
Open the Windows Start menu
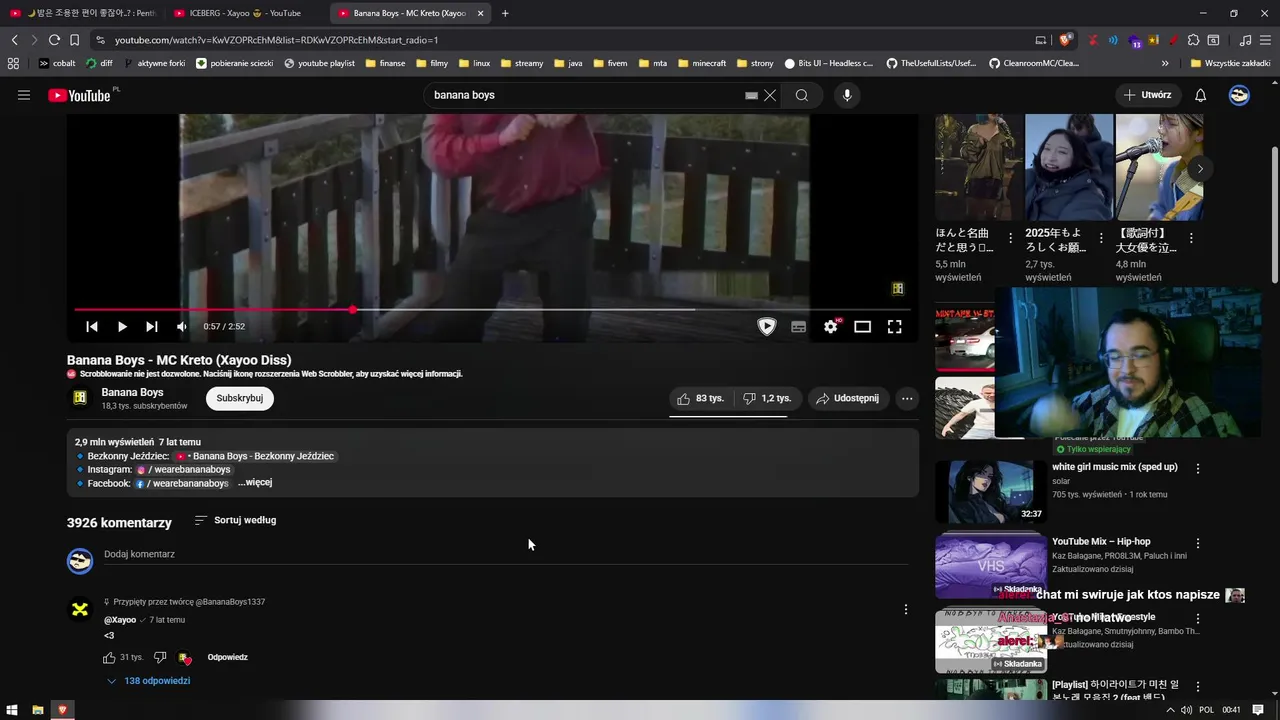click(12, 710)
